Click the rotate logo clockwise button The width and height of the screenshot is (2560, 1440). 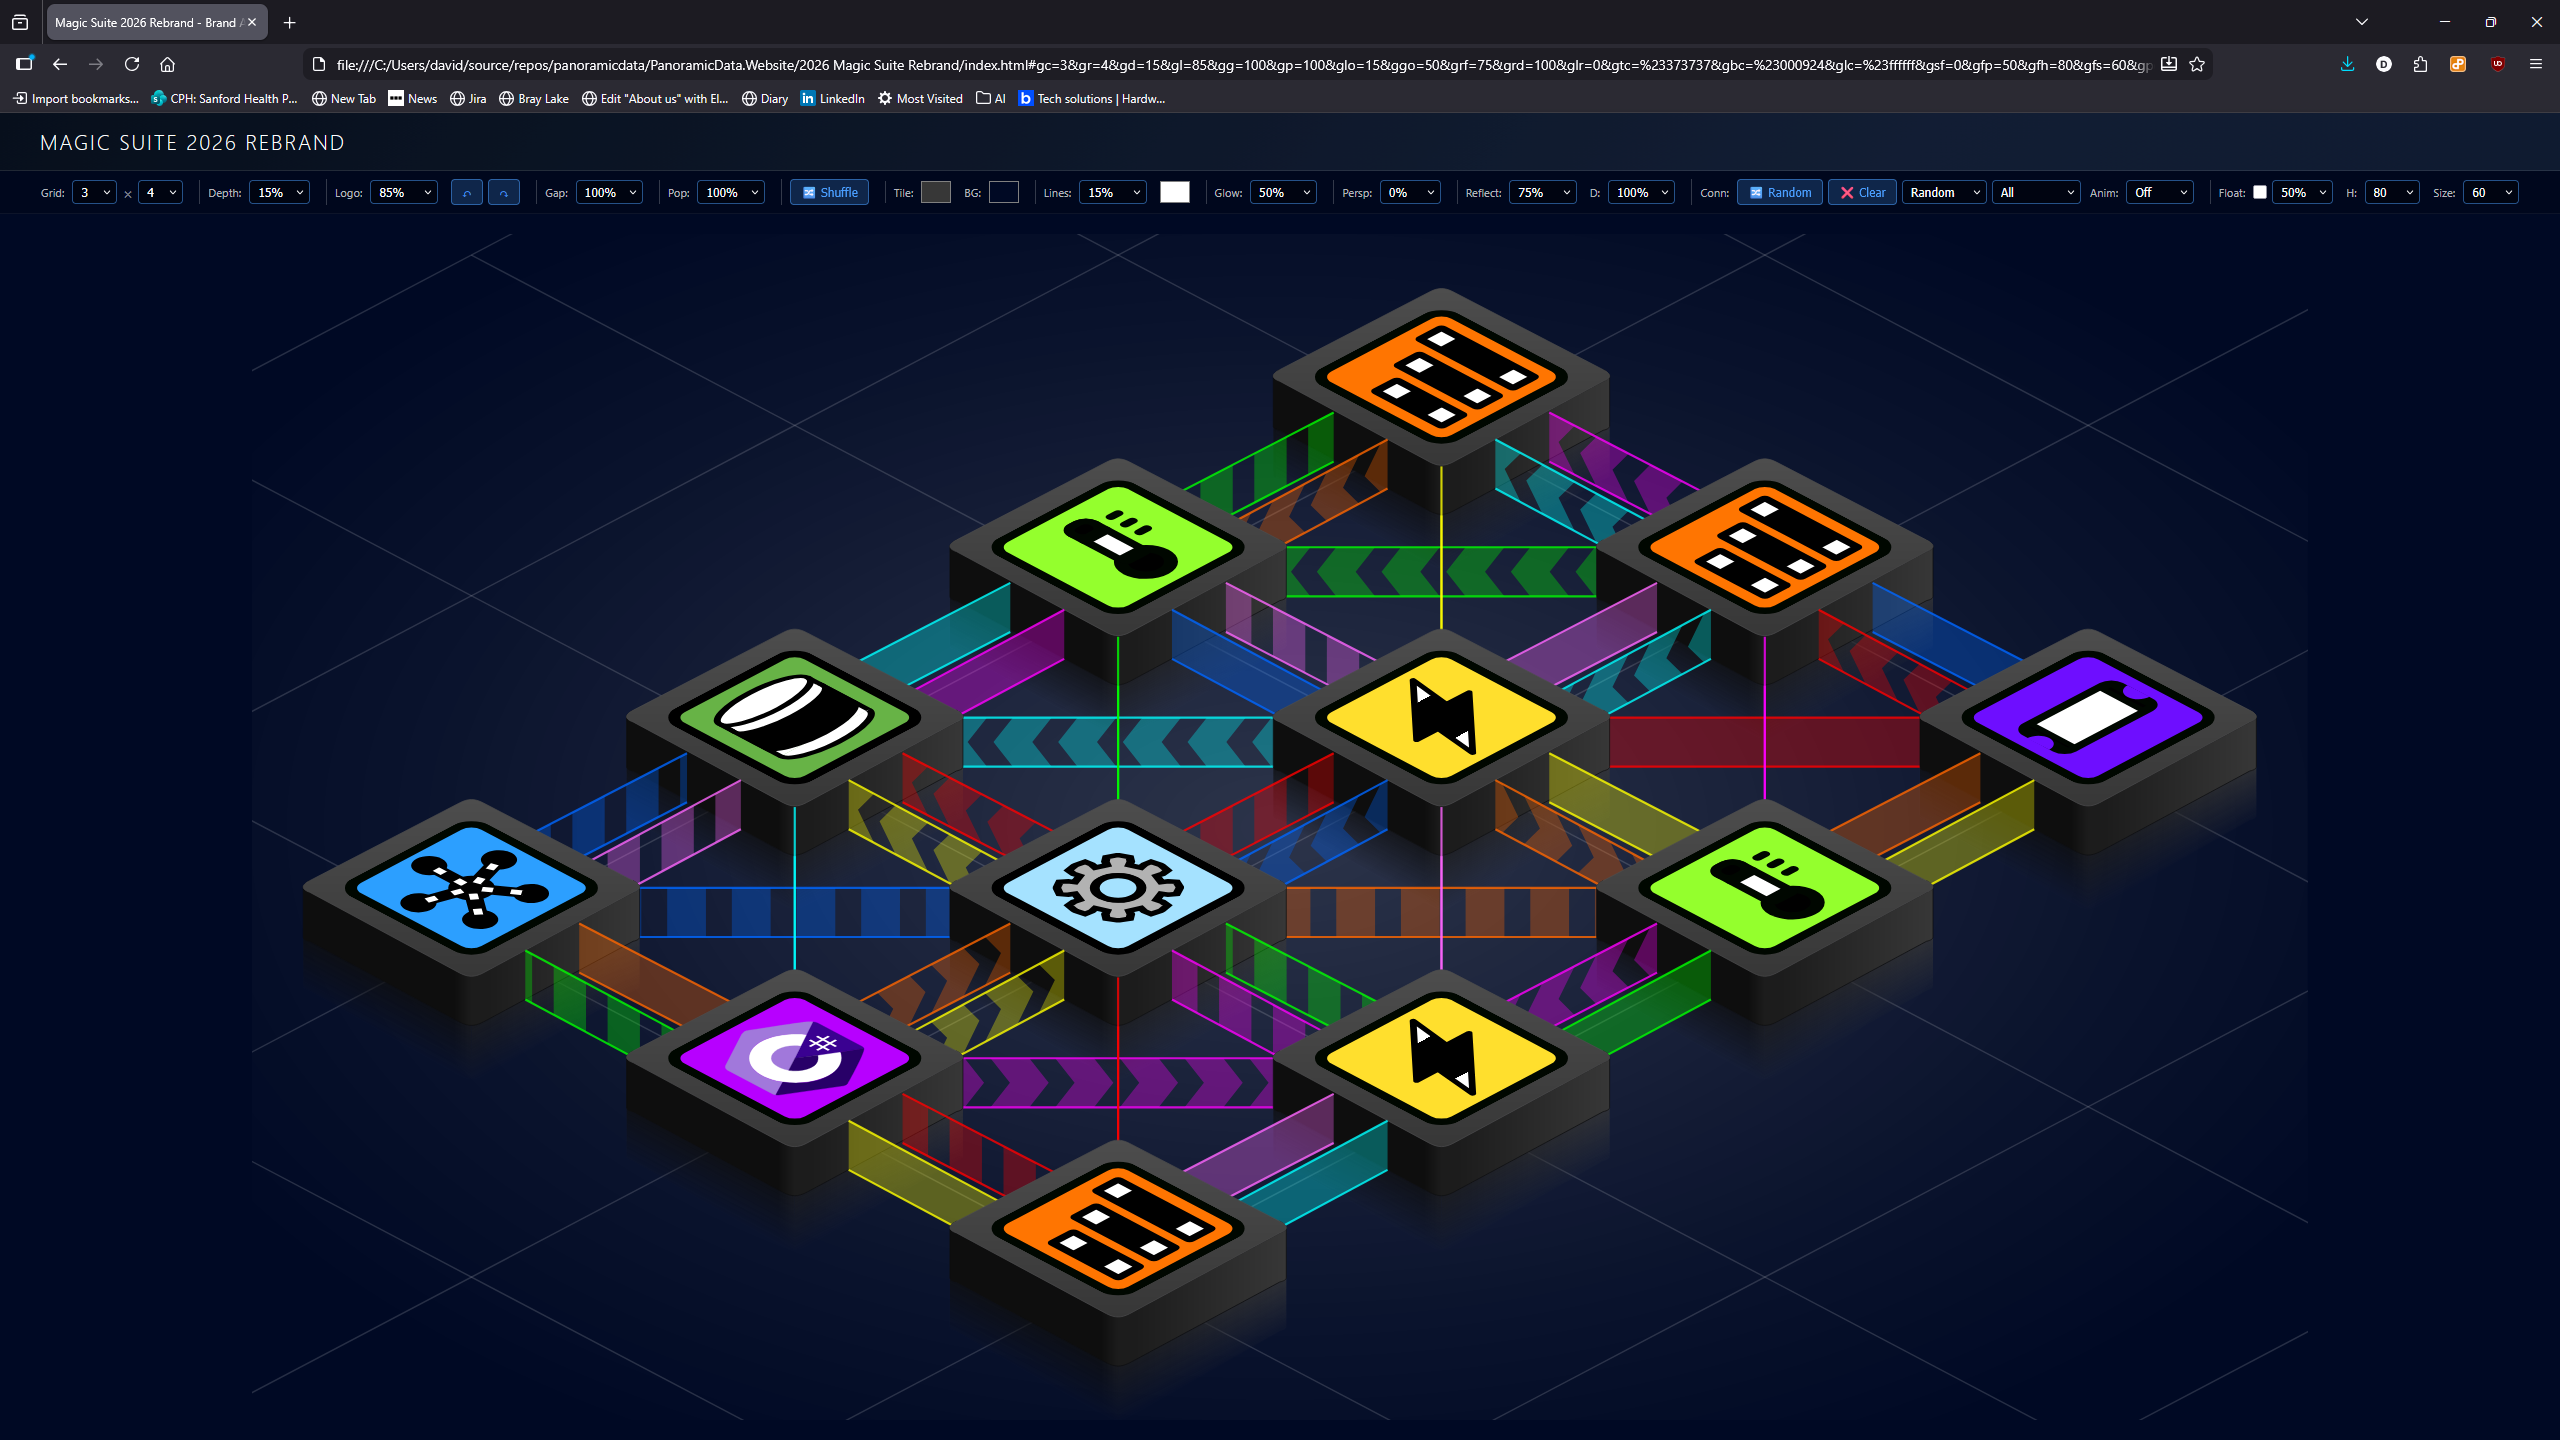pyautogui.click(x=504, y=193)
